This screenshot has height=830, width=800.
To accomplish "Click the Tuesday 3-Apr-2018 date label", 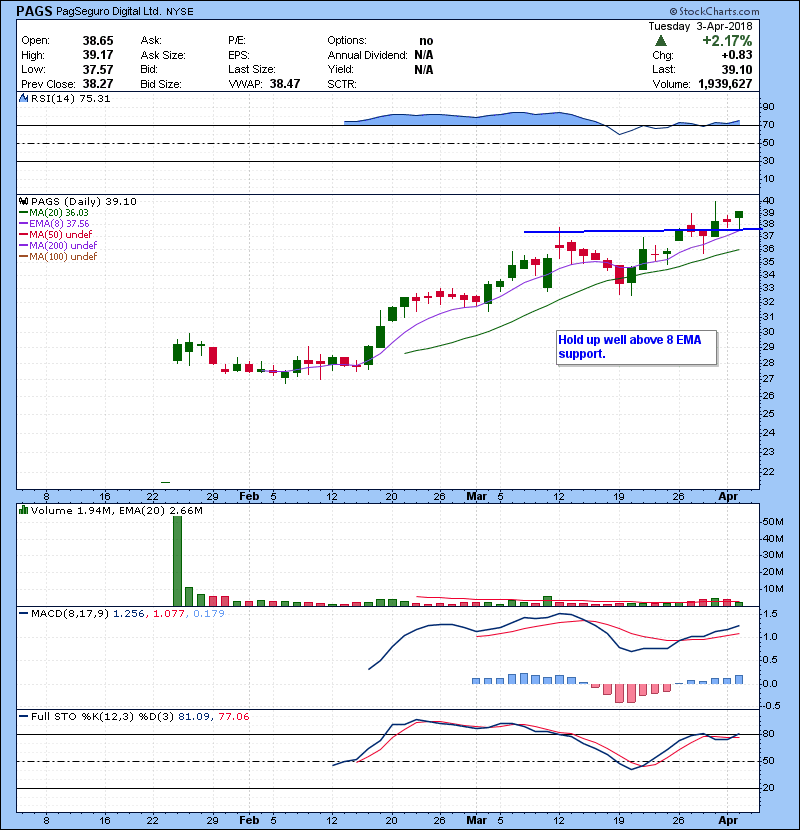I will click(x=700, y=26).
